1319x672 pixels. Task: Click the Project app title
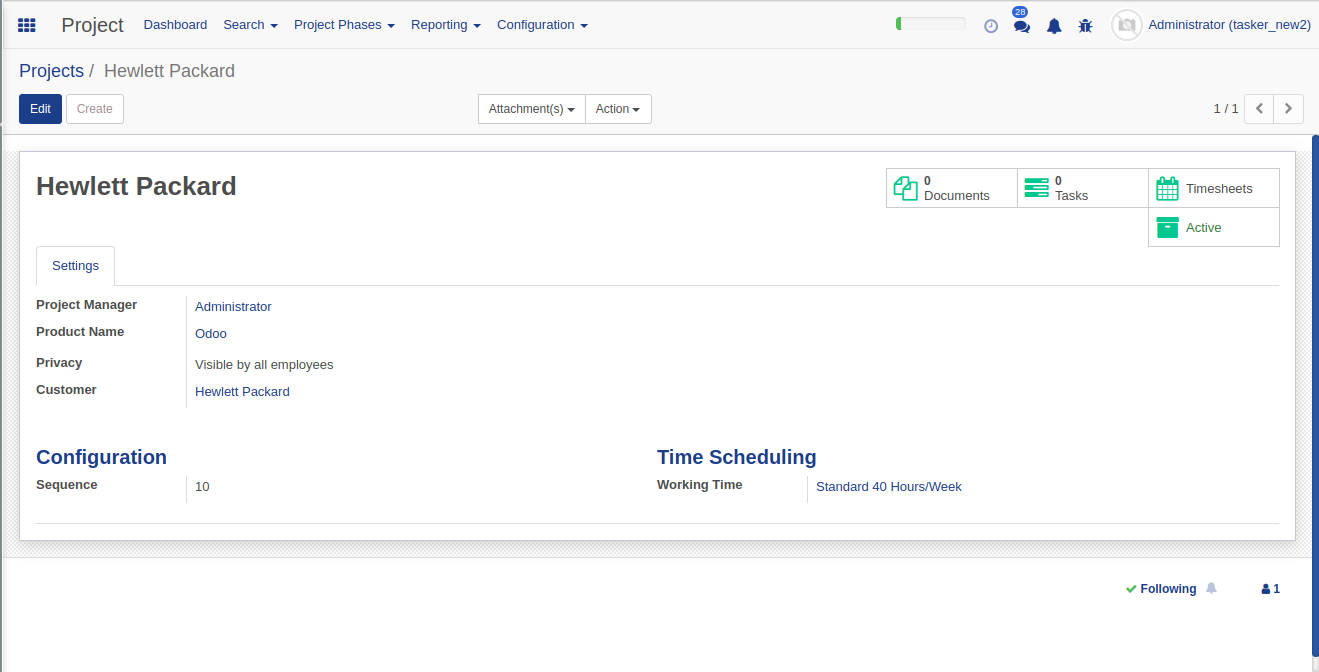pos(93,25)
